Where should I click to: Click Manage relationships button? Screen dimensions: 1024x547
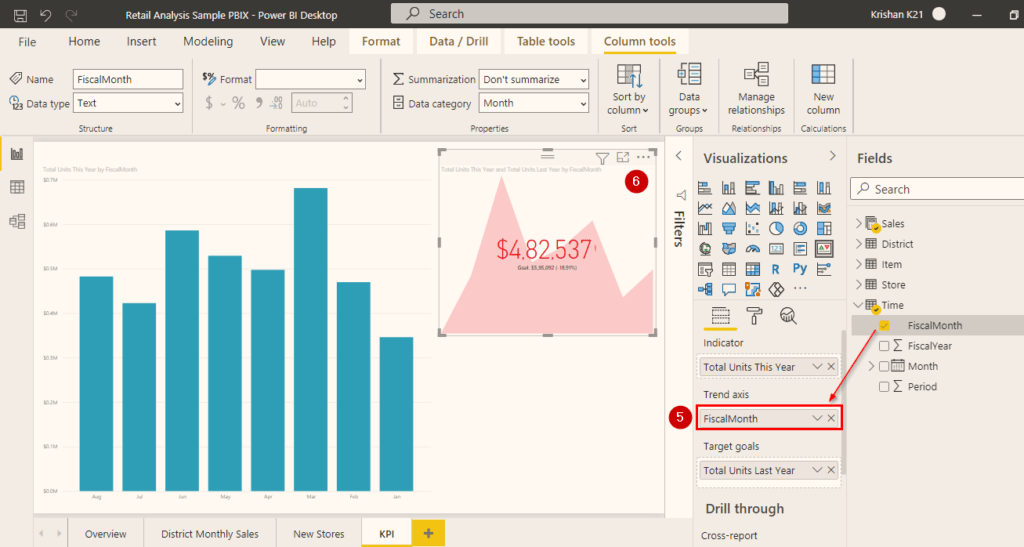(756, 90)
